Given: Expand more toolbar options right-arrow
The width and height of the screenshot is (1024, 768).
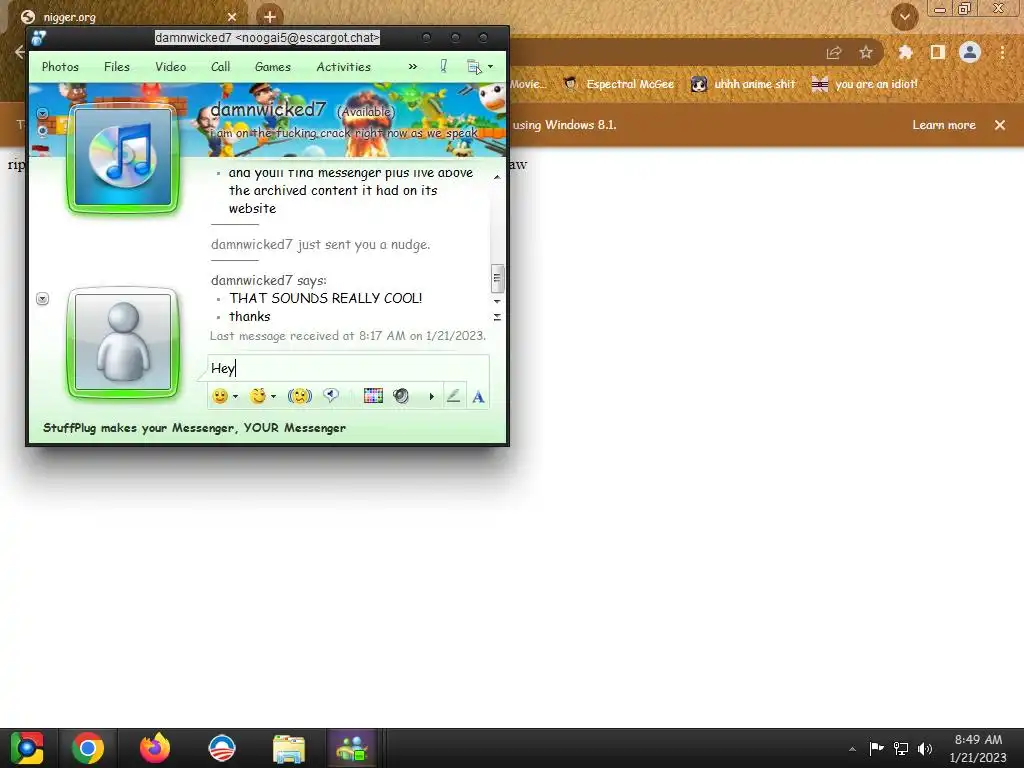Looking at the screenshot, I should [431, 396].
